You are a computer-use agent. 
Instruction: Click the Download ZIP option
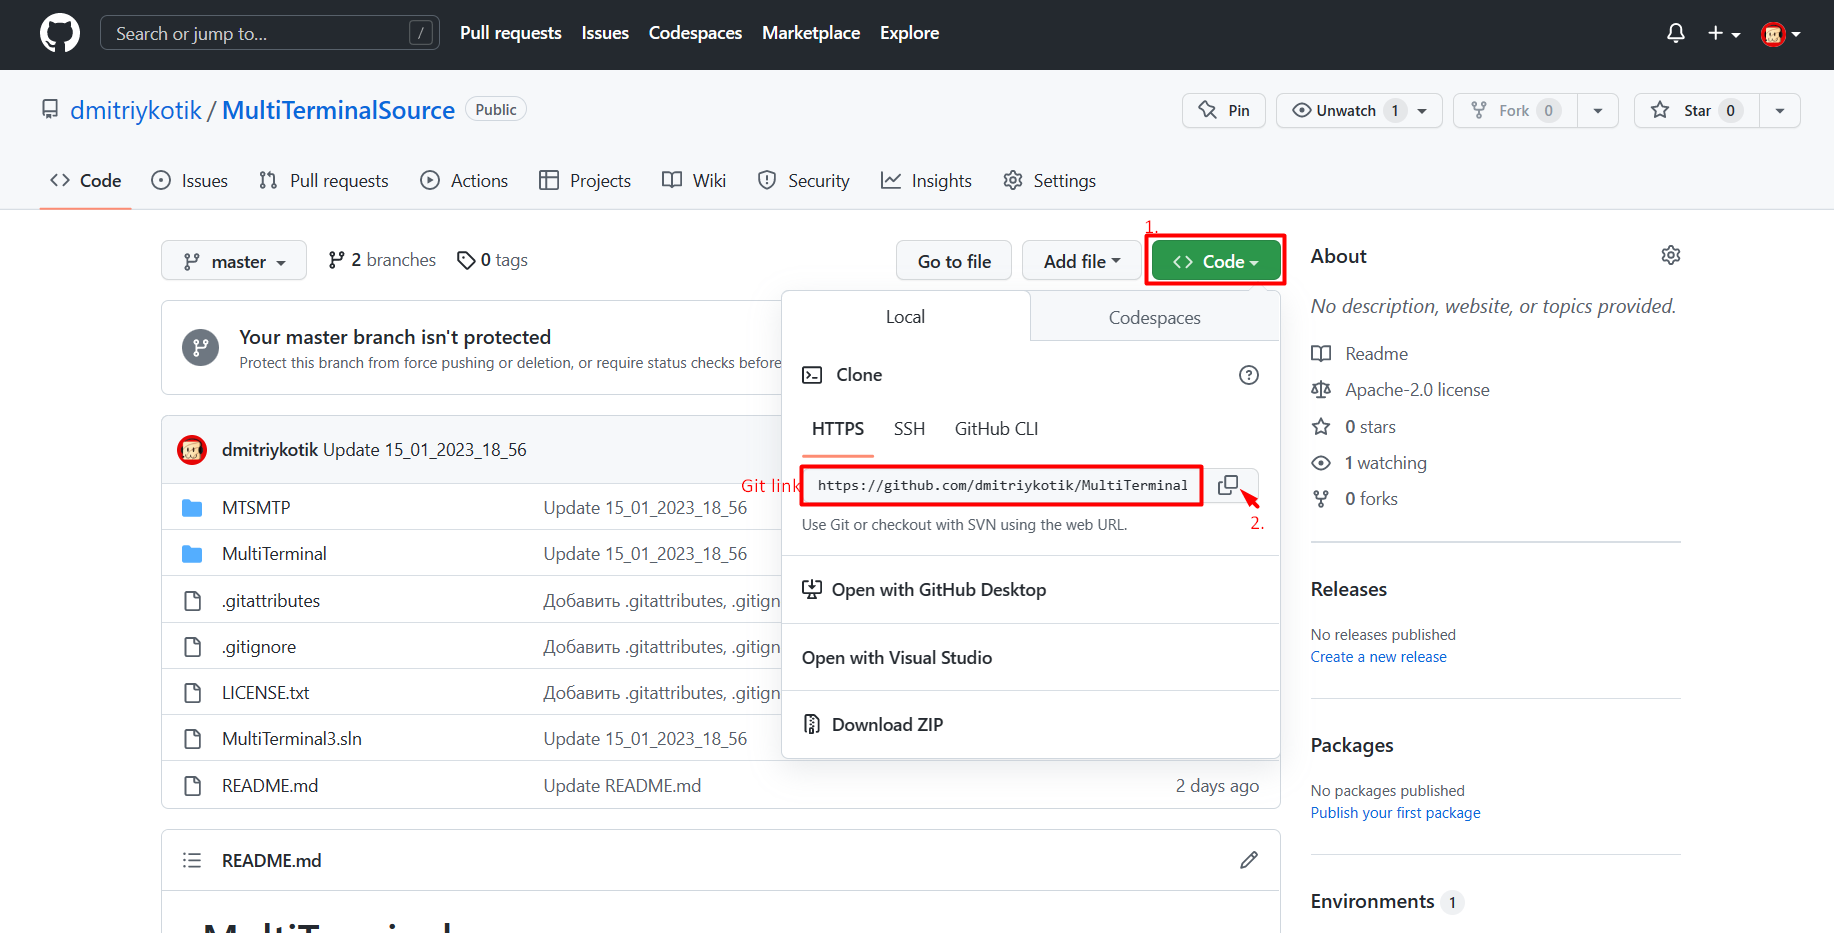(886, 723)
